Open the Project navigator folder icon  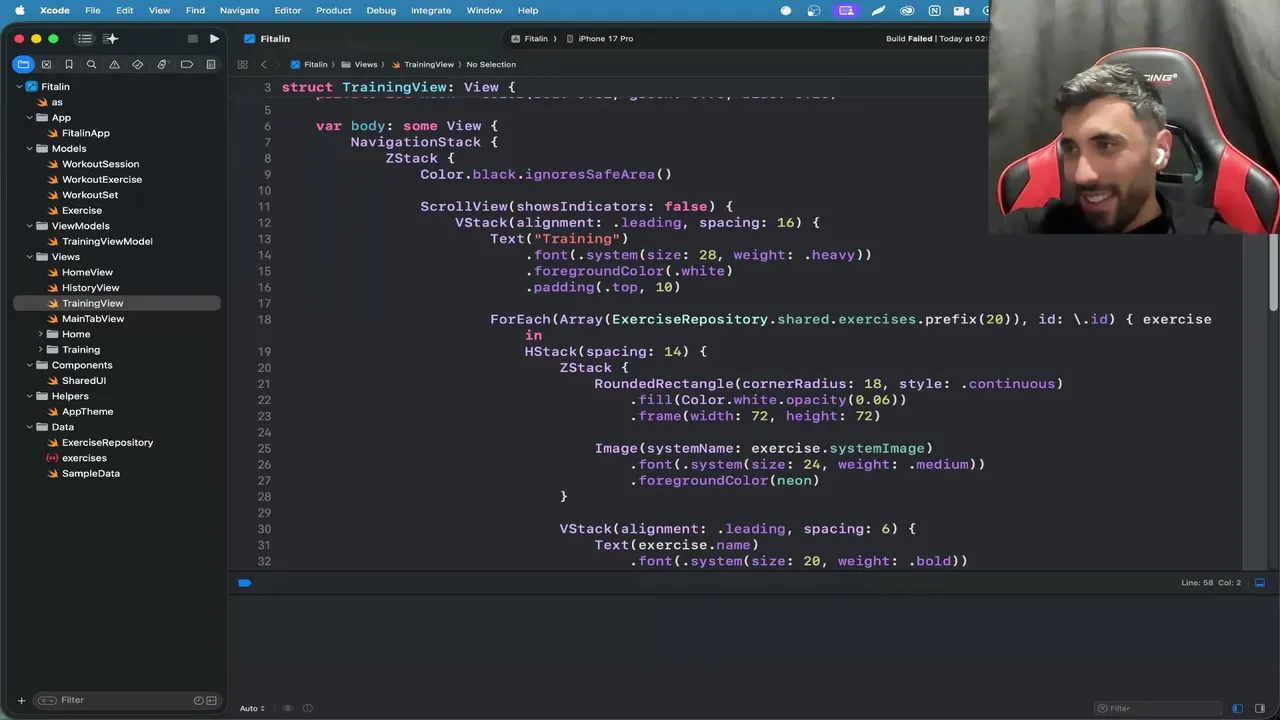pyautogui.click(x=23, y=64)
